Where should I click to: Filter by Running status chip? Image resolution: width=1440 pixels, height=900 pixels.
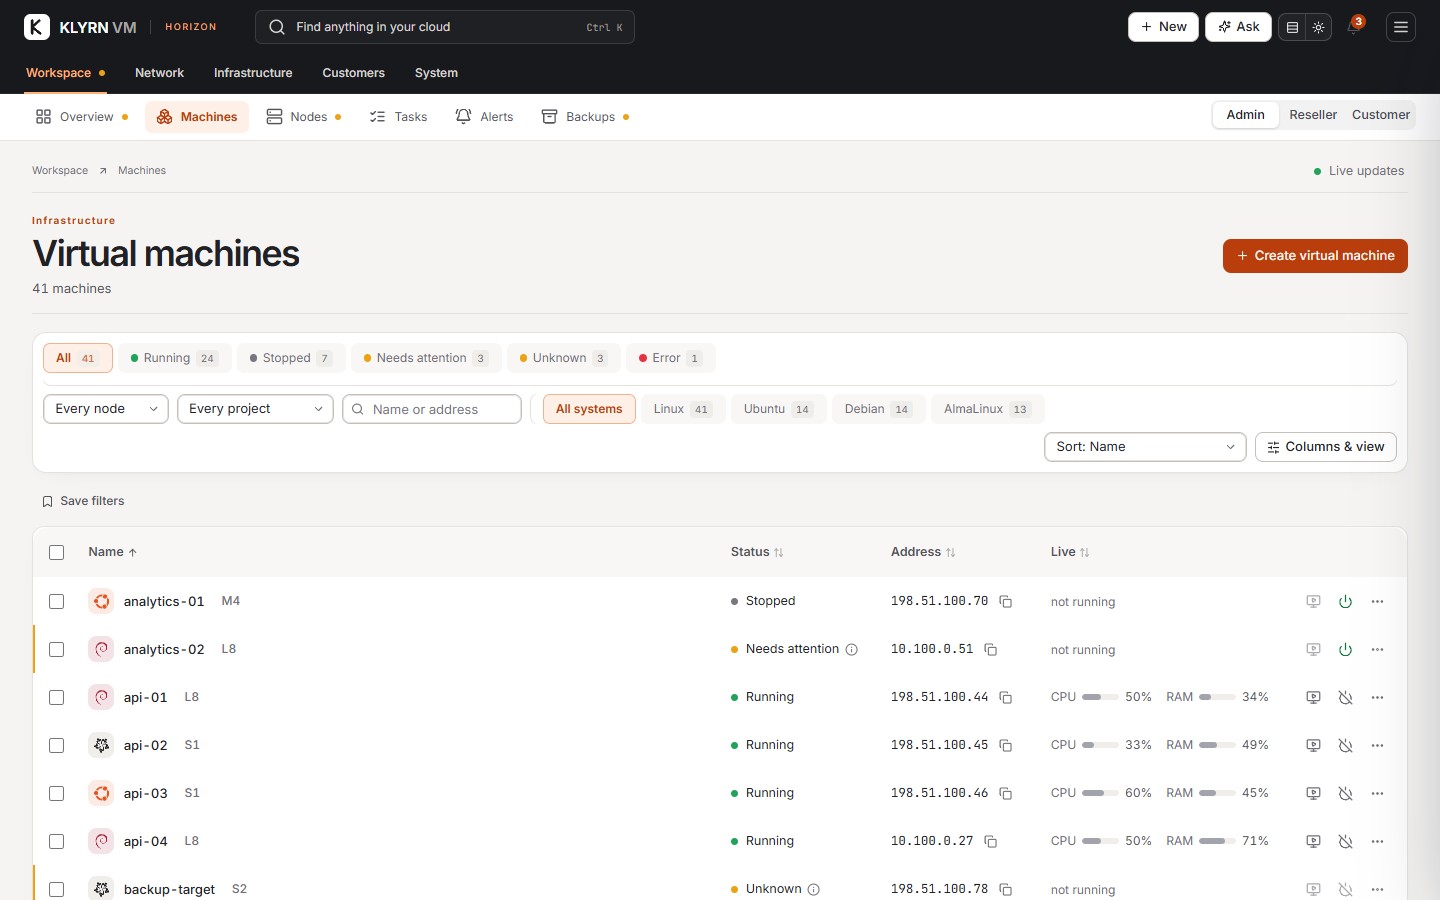[174, 358]
